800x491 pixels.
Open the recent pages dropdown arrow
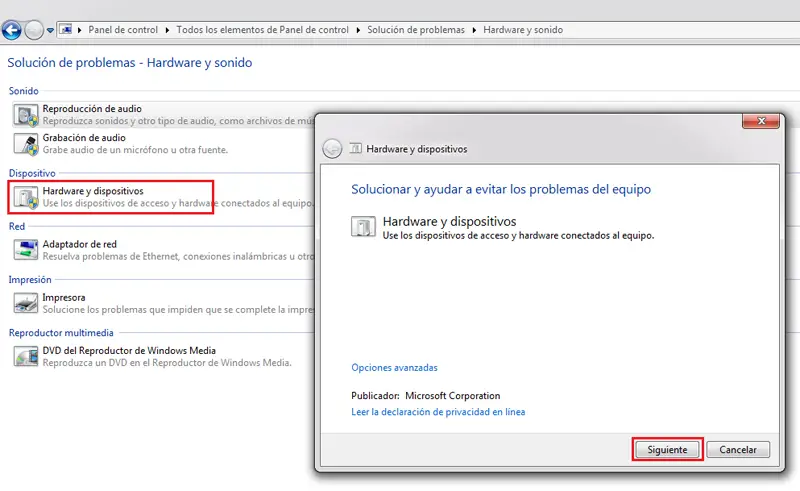pos(50,30)
